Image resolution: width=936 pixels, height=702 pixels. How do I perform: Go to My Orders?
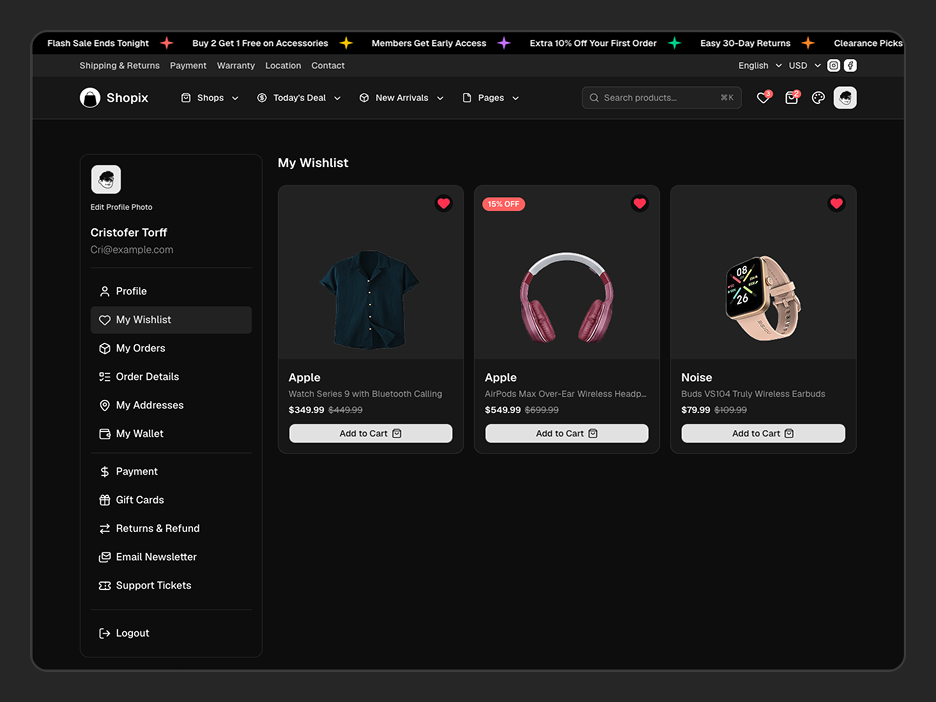[x=171, y=349]
